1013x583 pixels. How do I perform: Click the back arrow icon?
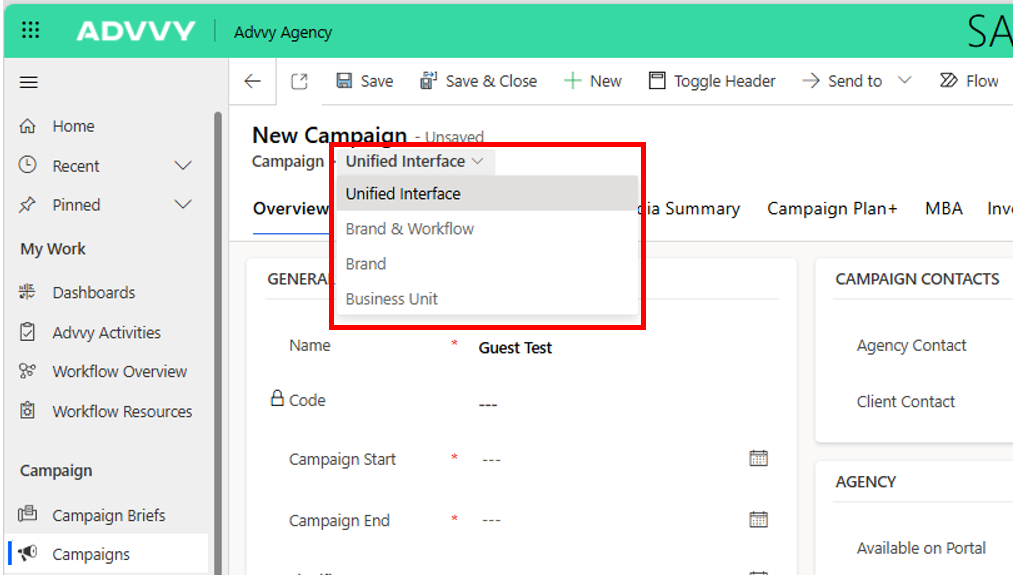click(253, 82)
